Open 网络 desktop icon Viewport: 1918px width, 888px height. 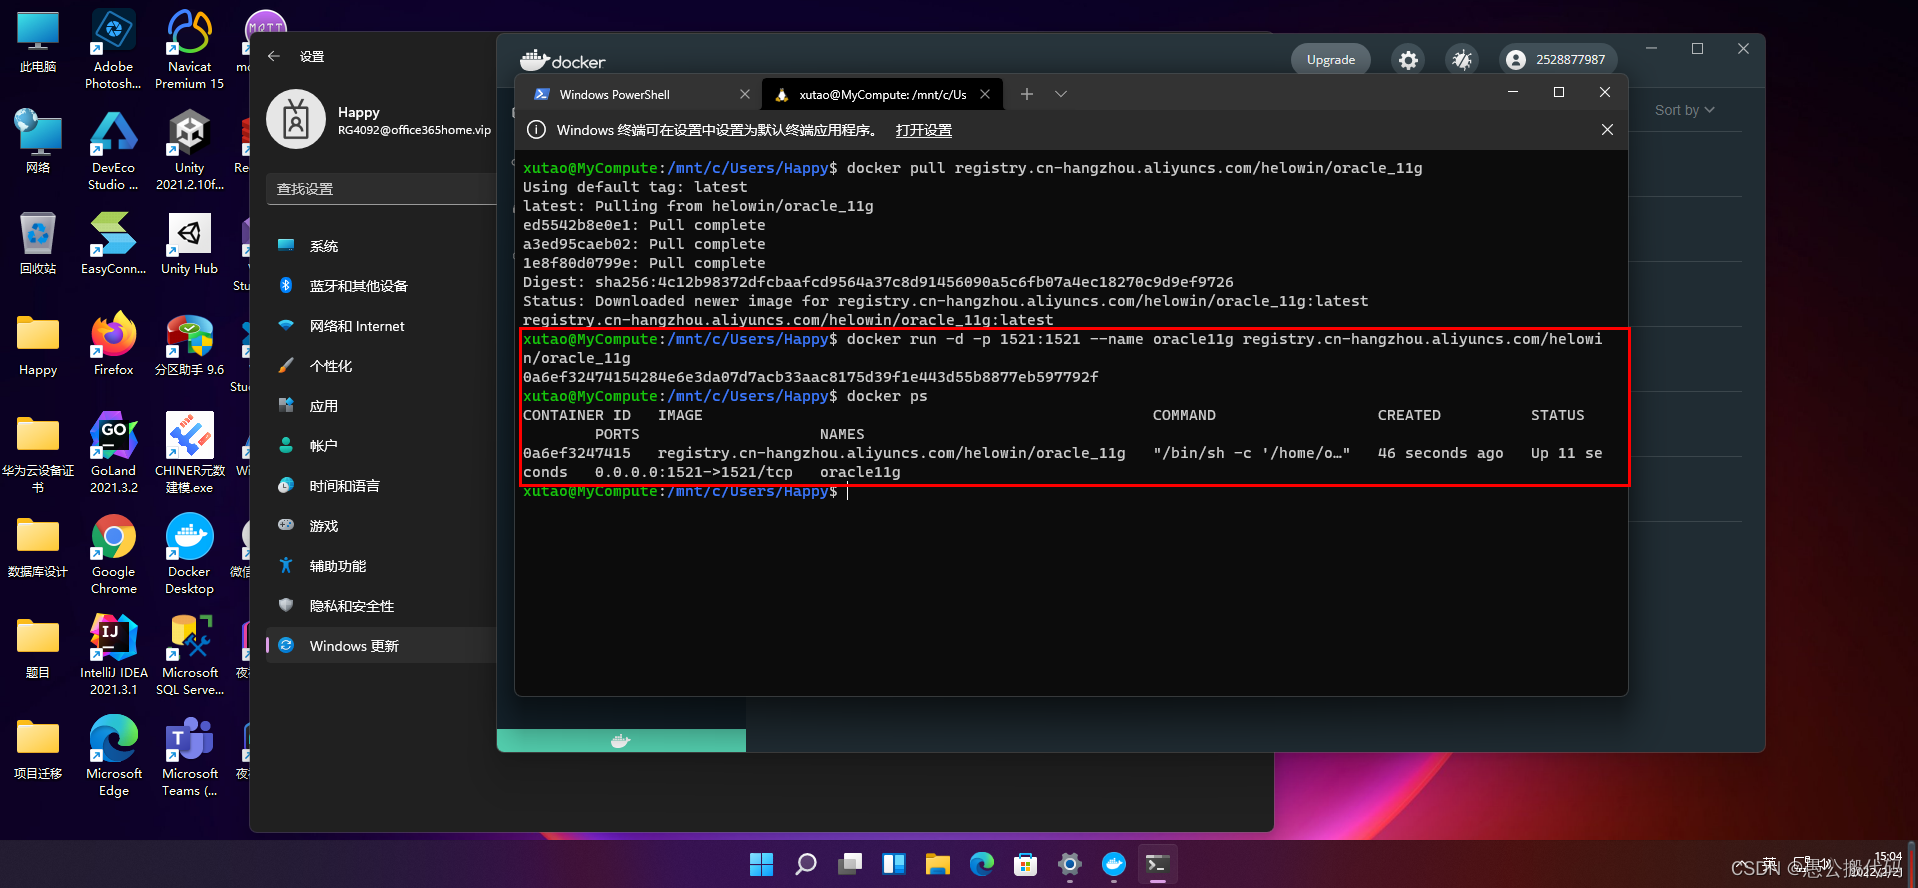[x=38, y=143]
